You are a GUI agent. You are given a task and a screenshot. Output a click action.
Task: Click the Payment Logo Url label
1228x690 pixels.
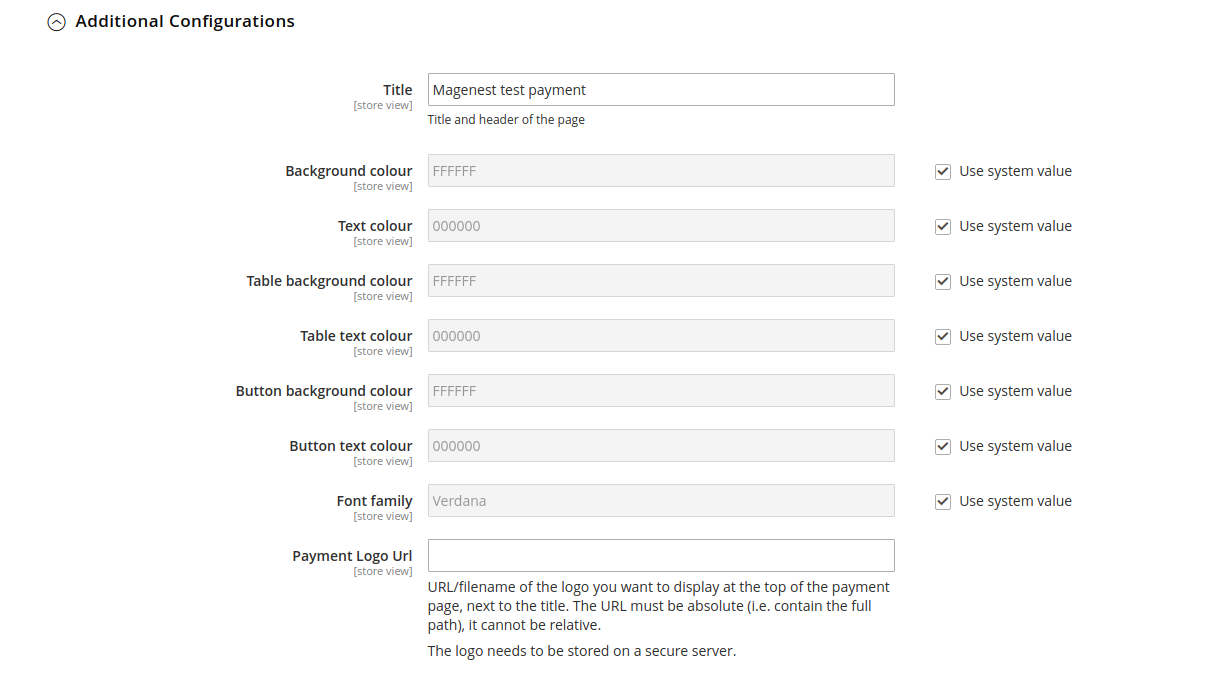coord(352,556)
